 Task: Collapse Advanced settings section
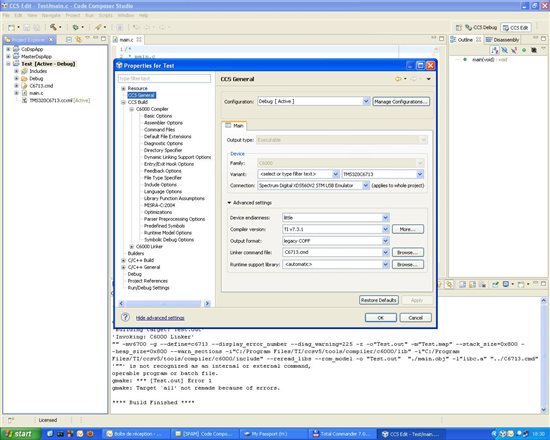pyautogui.click(x=229, y=203)
